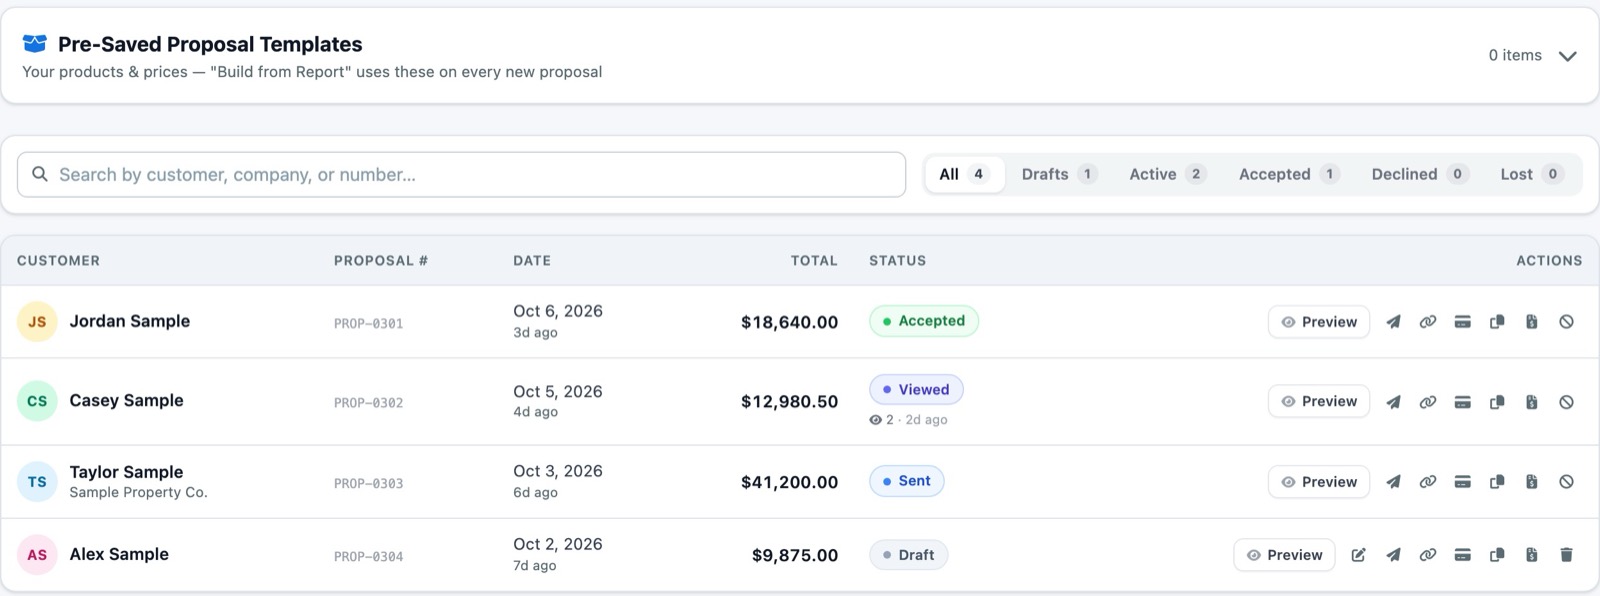Click the TS avatar for Taylor Sample
This screenshot has width=1600, height=596.
[x=37, y=482]
